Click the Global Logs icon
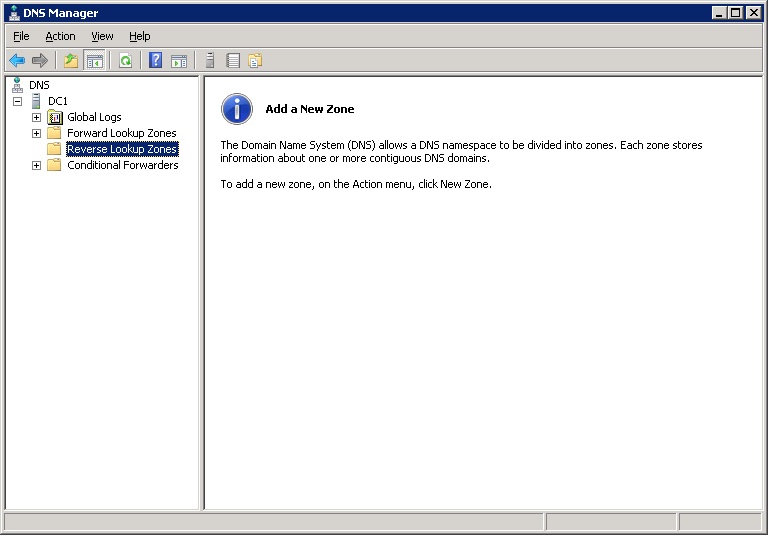This screenshot has height=535, width=768. 55,117
